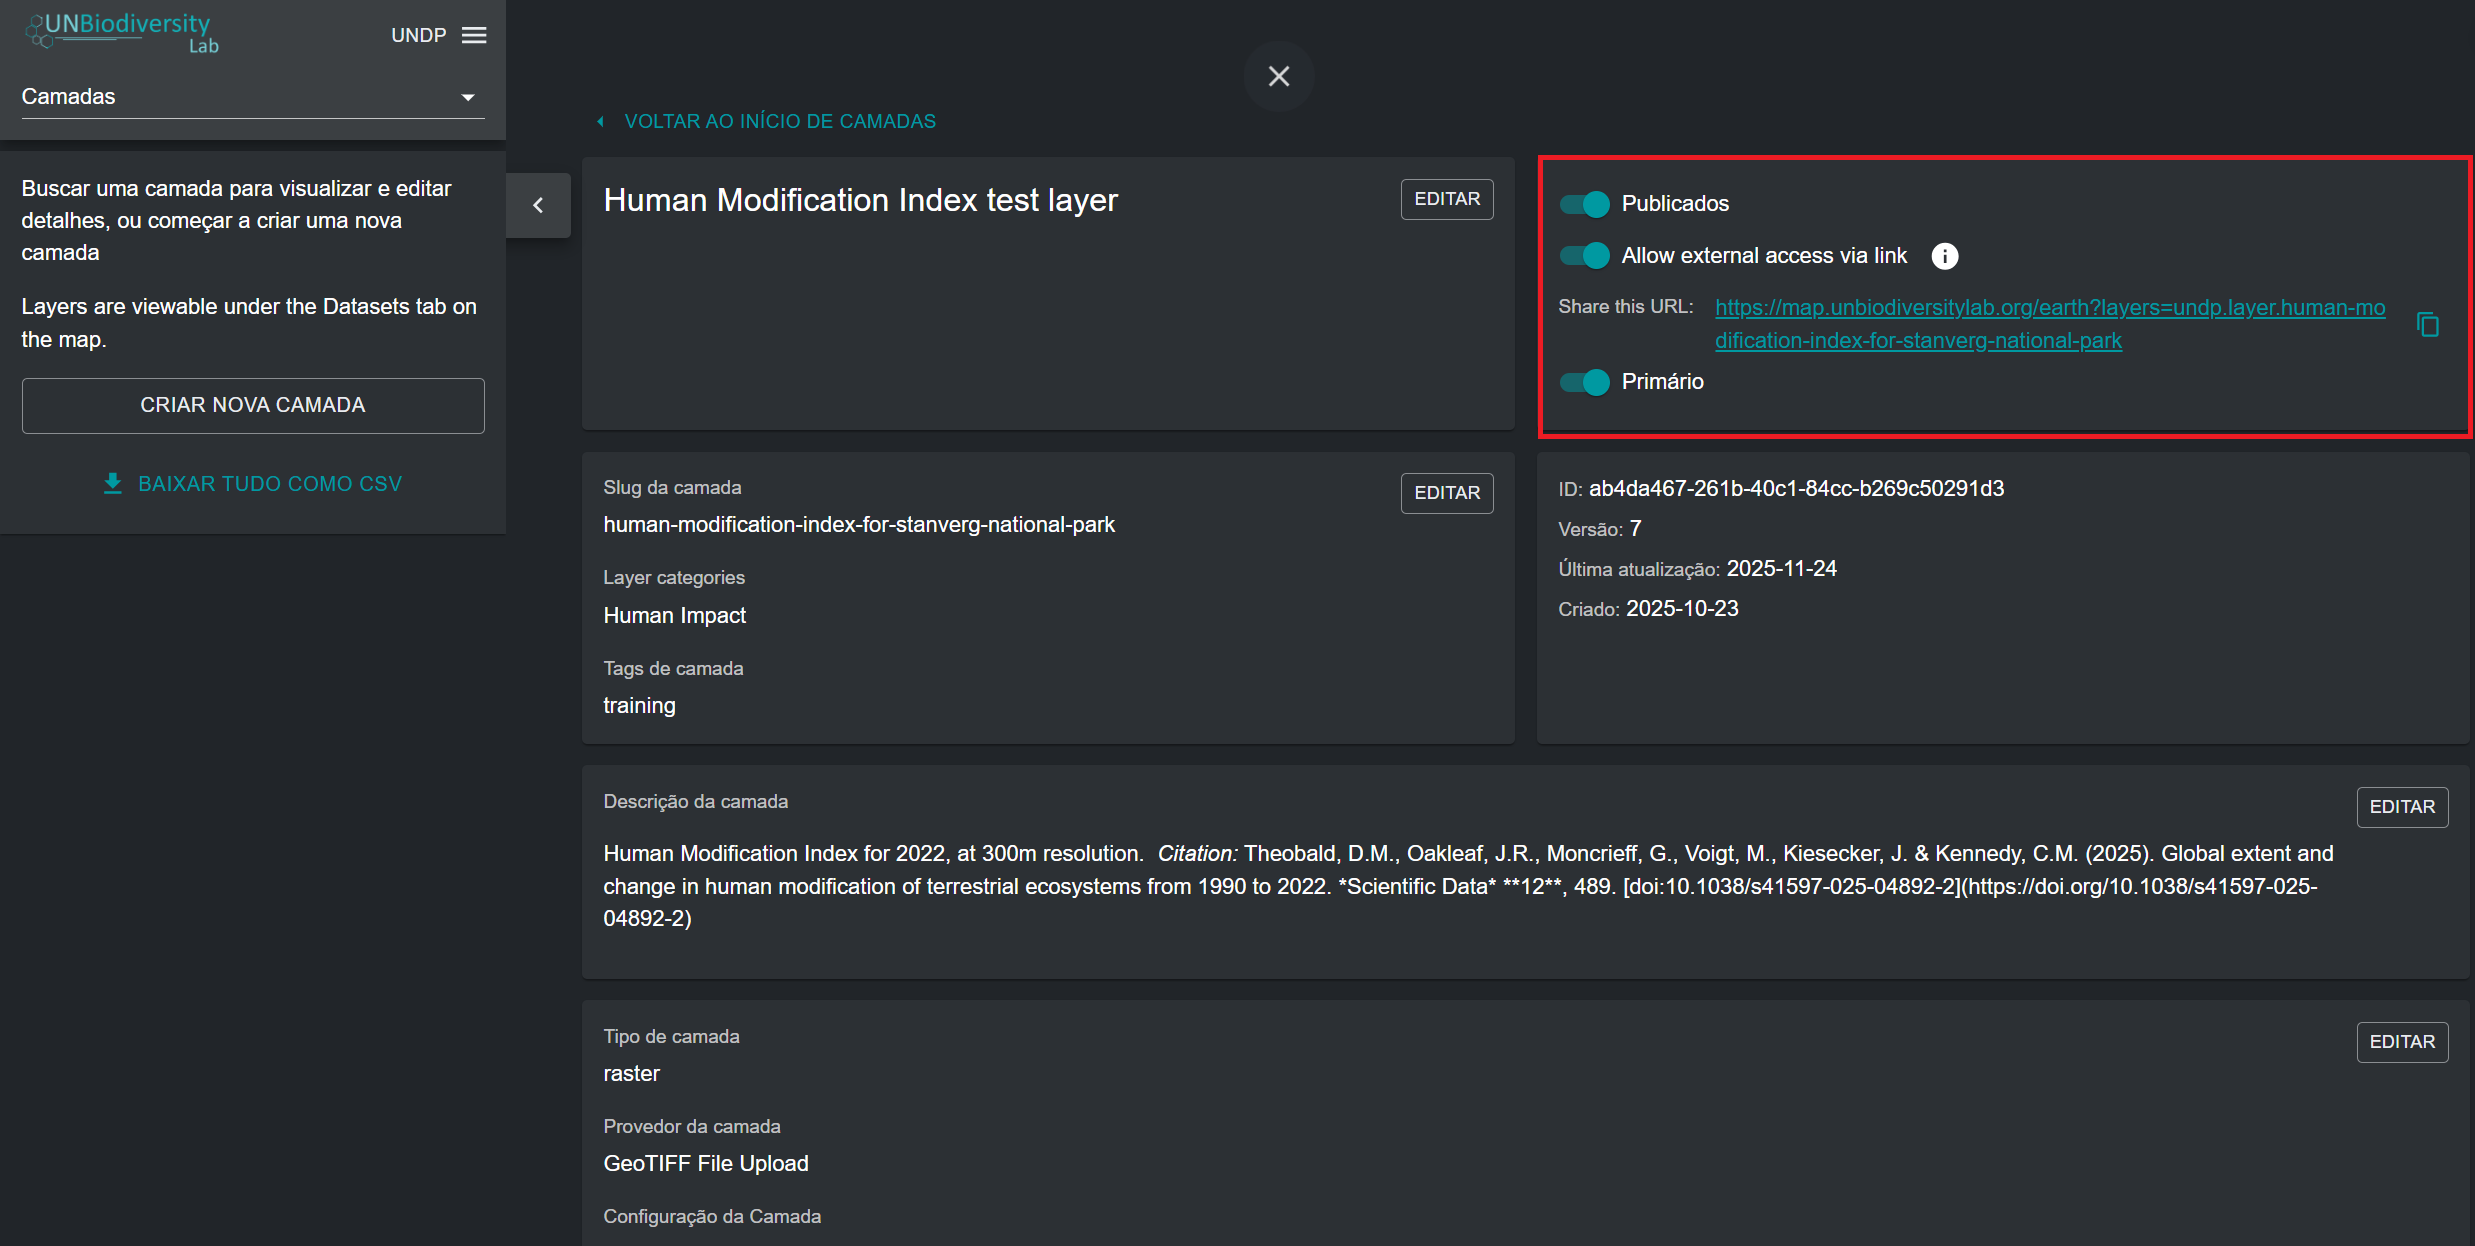The width and height of the screenshot is (2475, 1246).
Task: Collapse sidebar with left chevron button
Action: [538, 205]
